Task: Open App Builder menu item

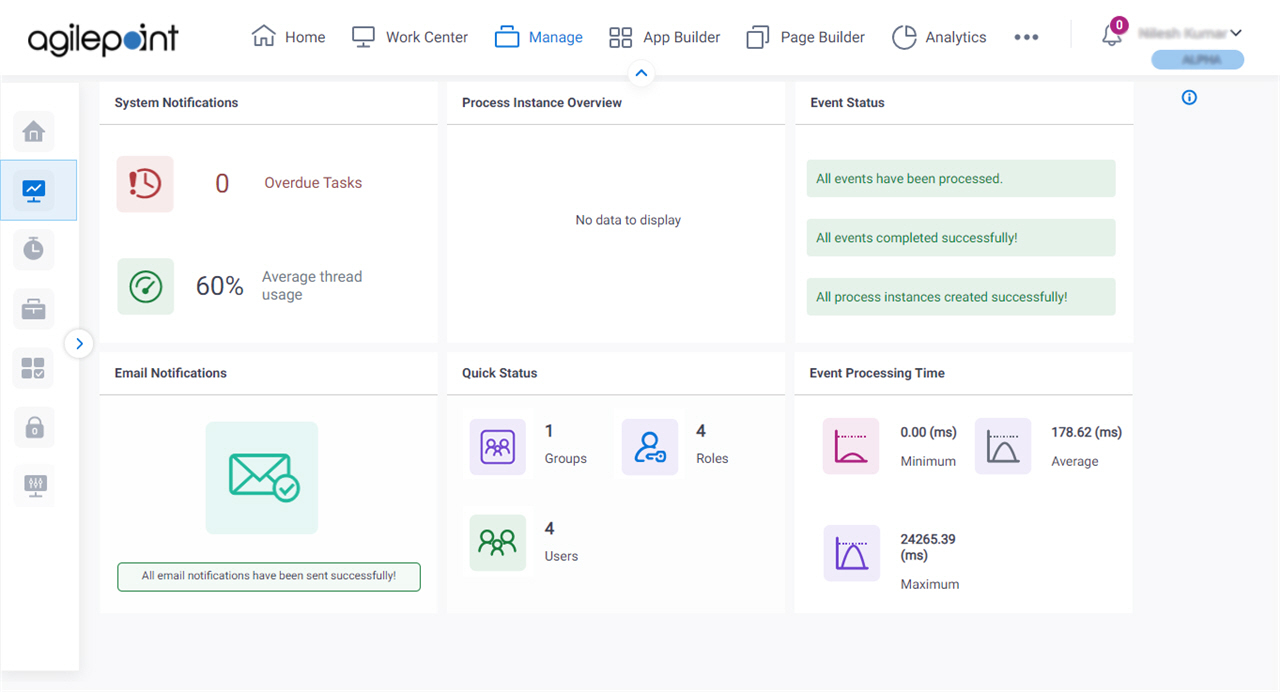Action: click(x=664, y=37)
